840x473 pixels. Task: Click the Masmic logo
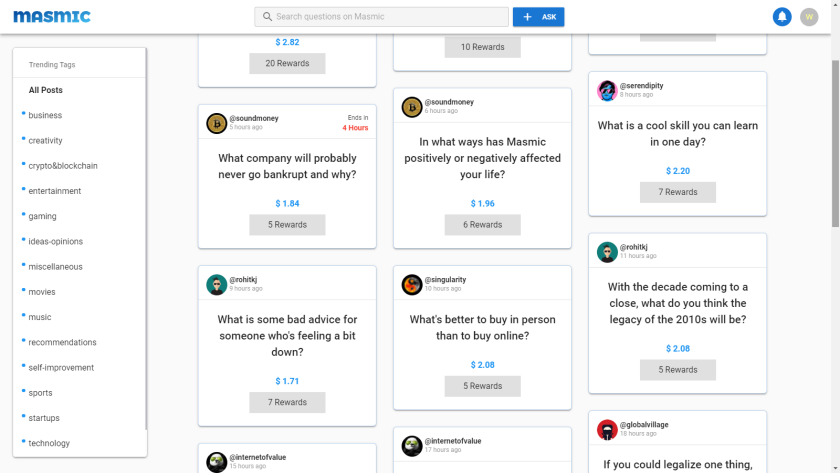(52, 17)
